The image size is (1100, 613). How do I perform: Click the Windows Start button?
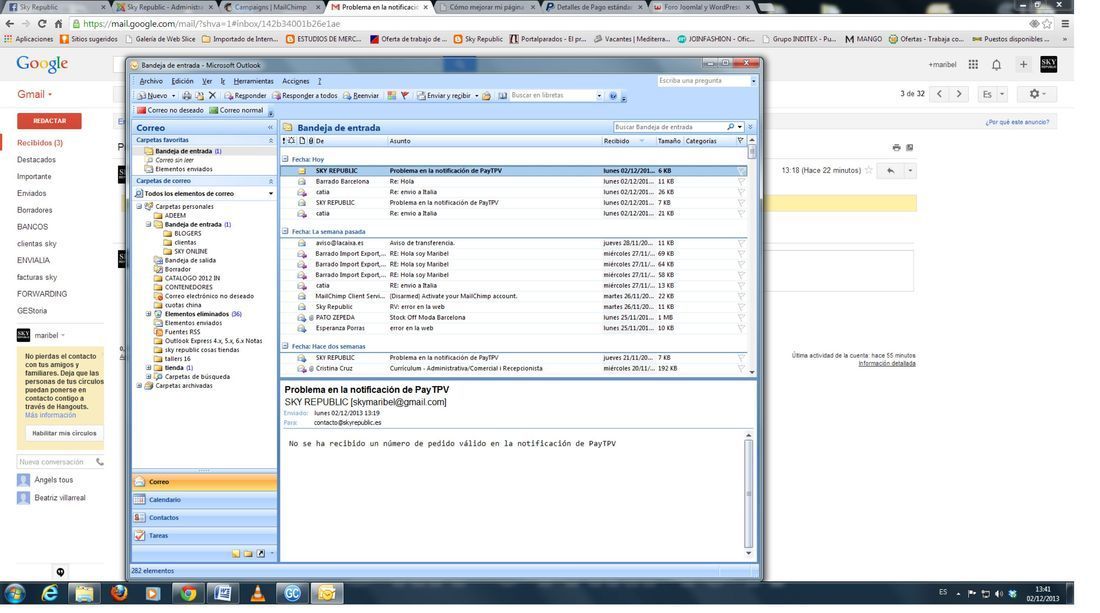coord(14,593)
